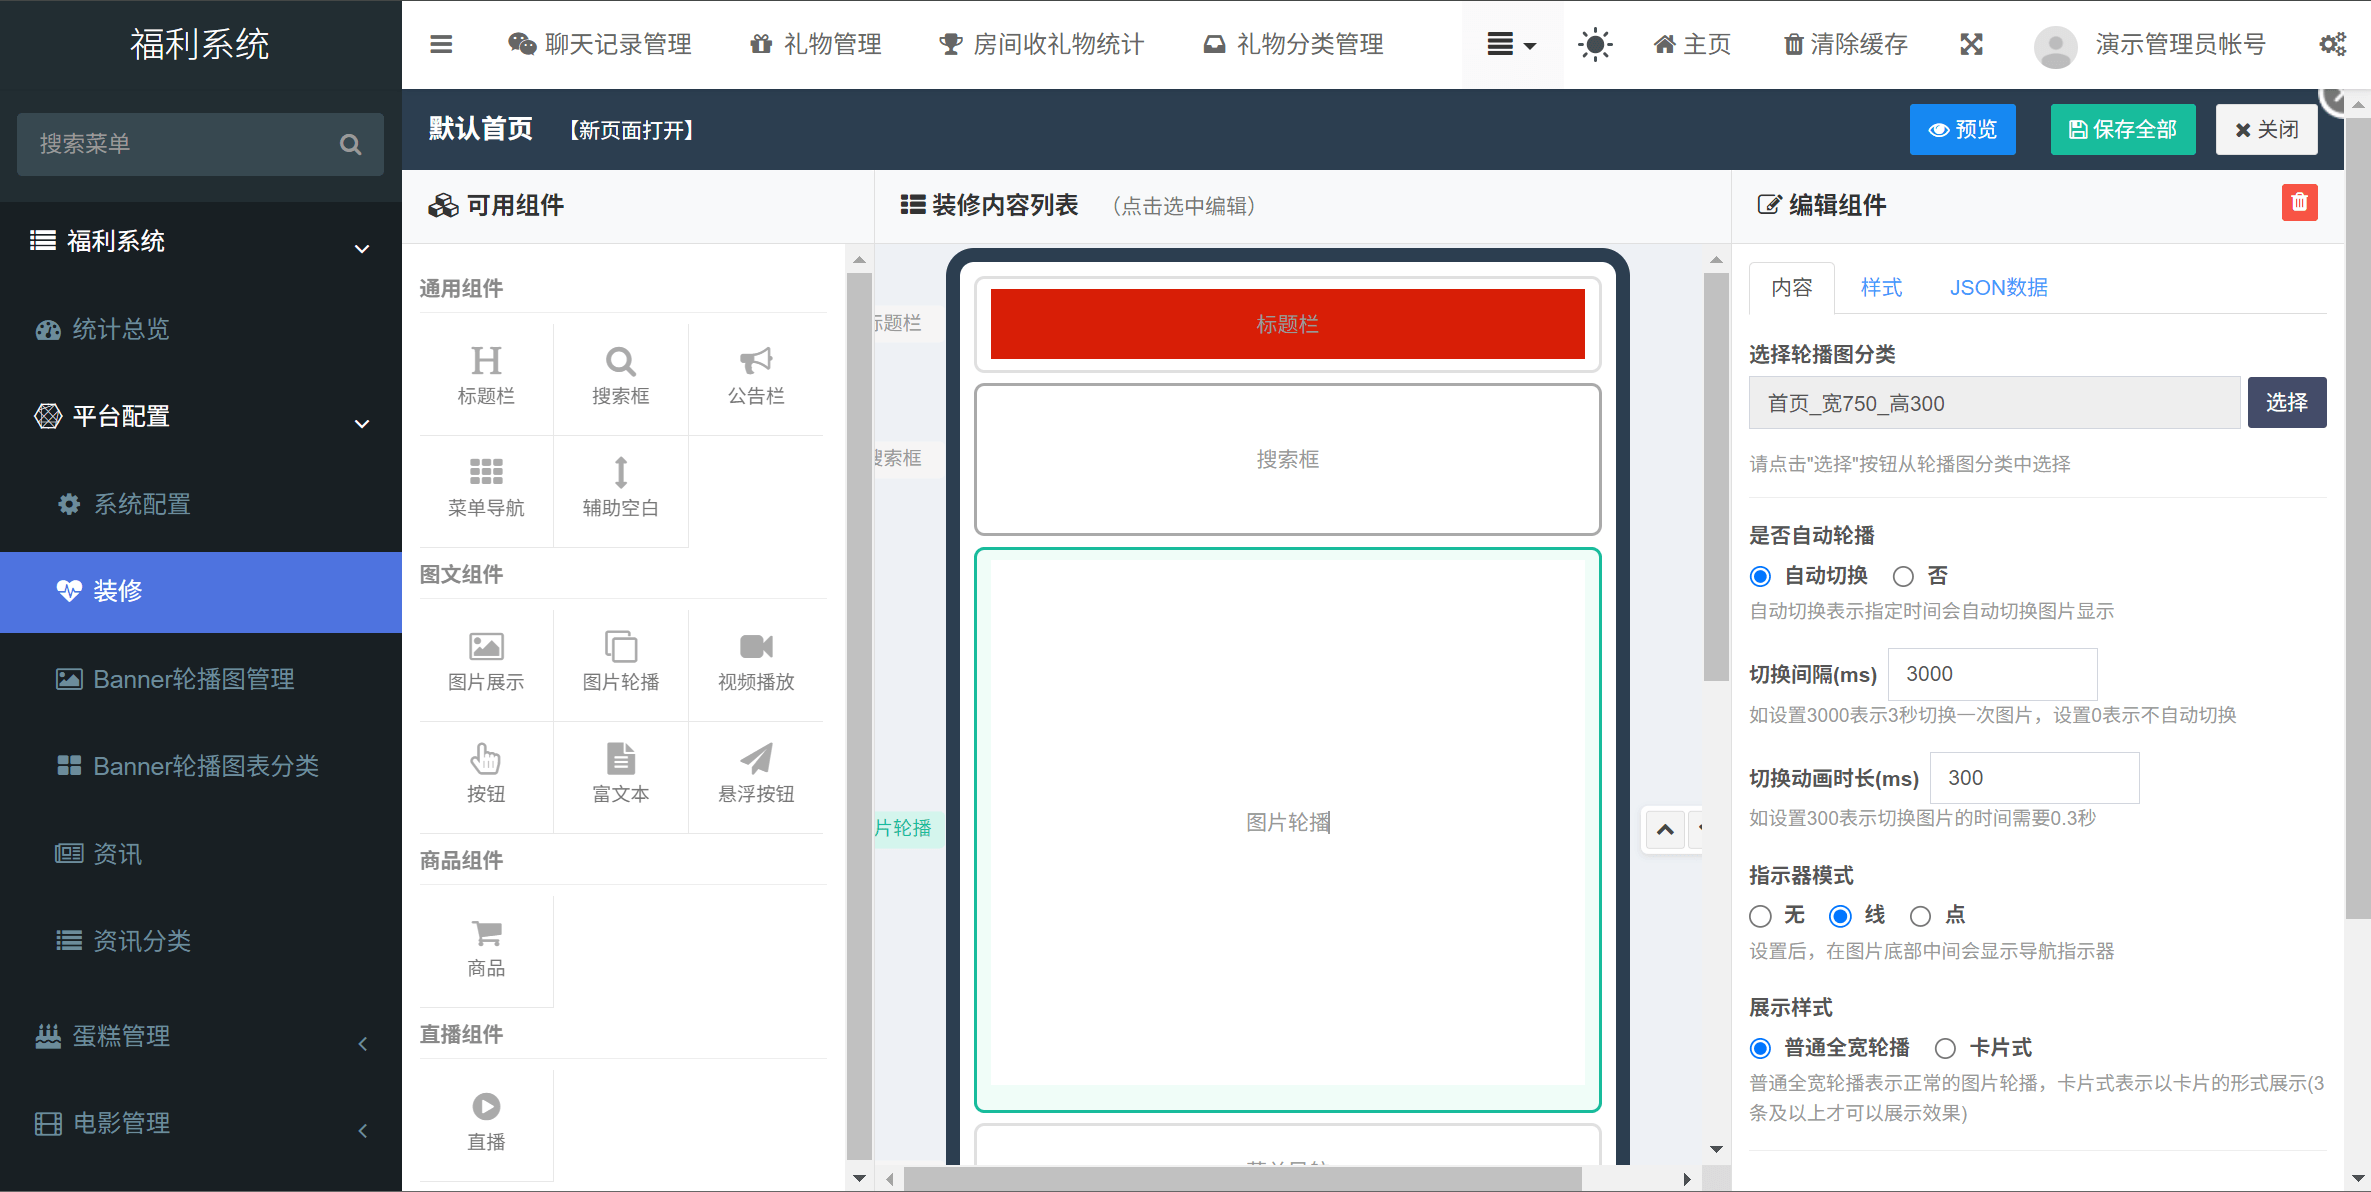Switch to the JSON数据 tab
This screenshot has width=2371, height=1192.
pos(1998,288)
